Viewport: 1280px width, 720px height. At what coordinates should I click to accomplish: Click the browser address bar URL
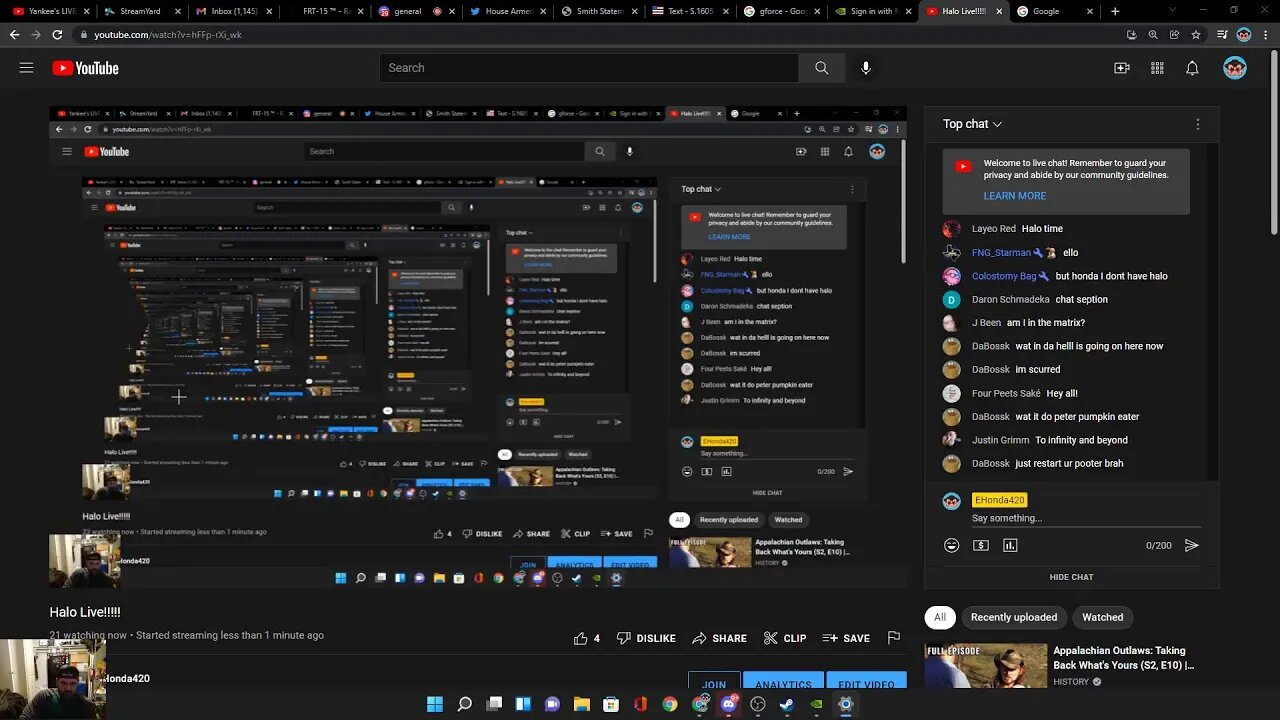coord(168,34)
